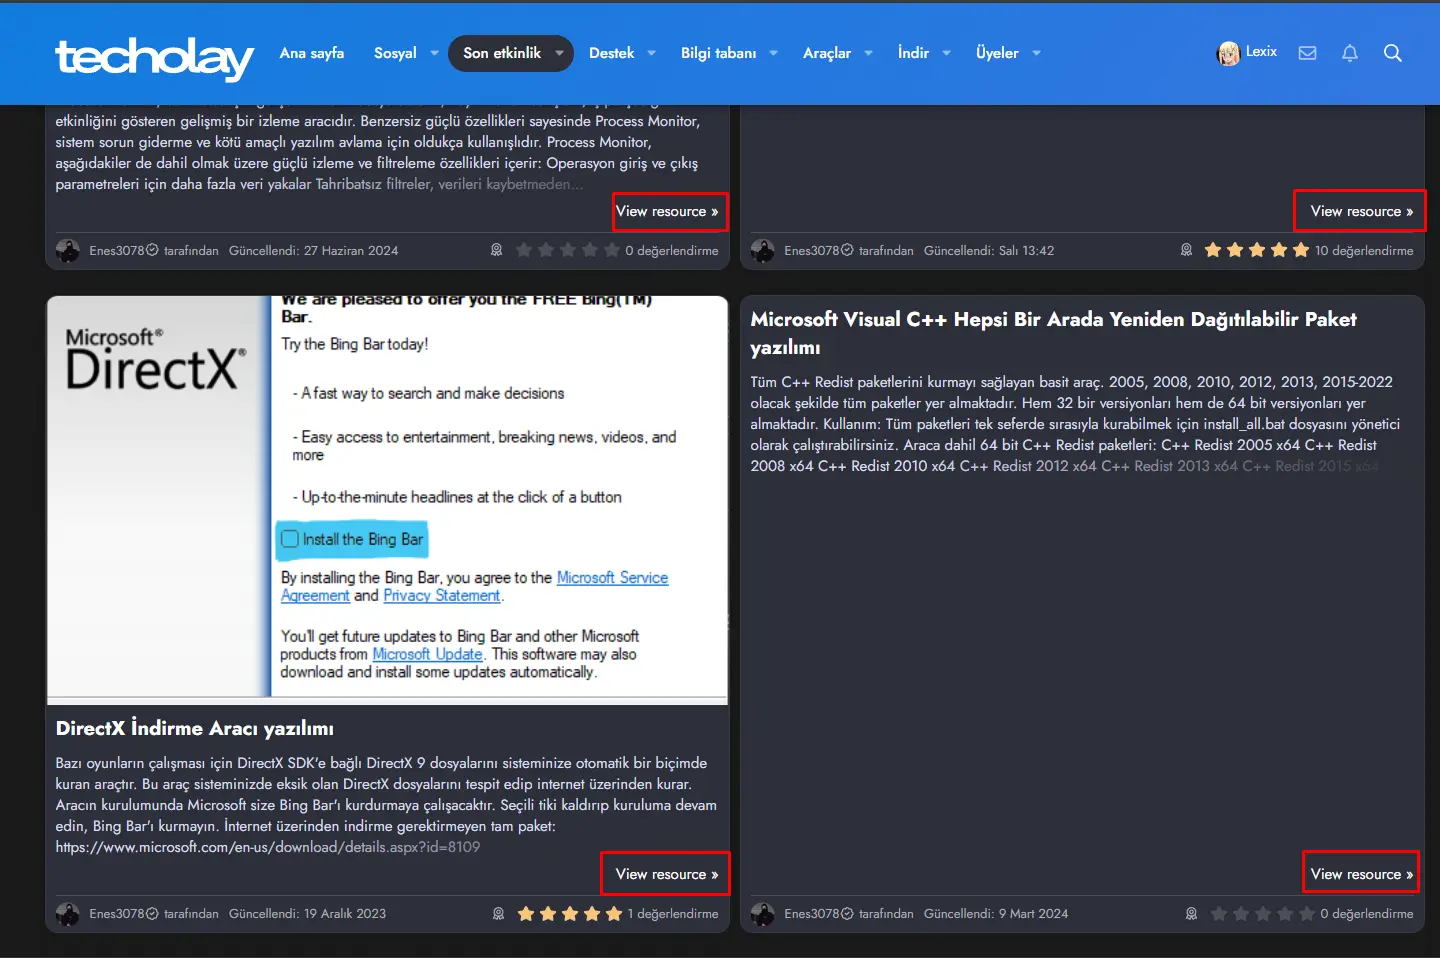This screenshot has width=1440, height=958.
Task: Open the notifications bell icon
Action: 1350,53
